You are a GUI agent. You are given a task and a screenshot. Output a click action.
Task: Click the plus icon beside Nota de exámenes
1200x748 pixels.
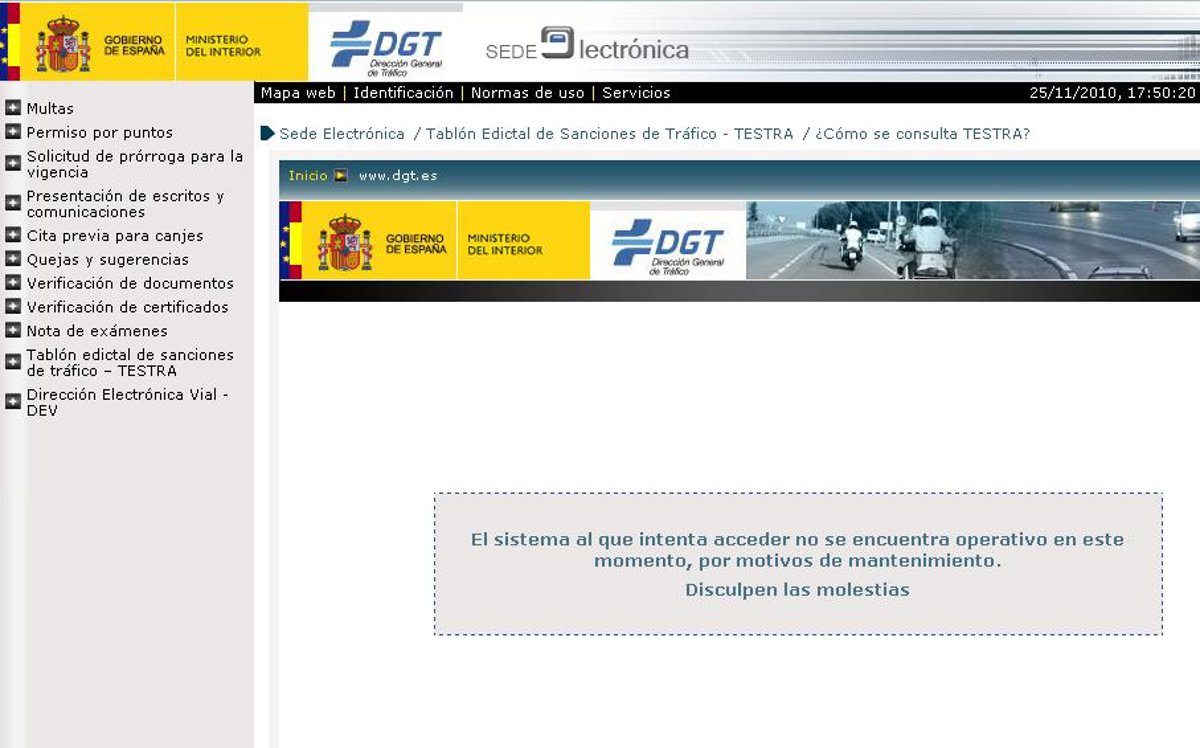click(13, 331)
